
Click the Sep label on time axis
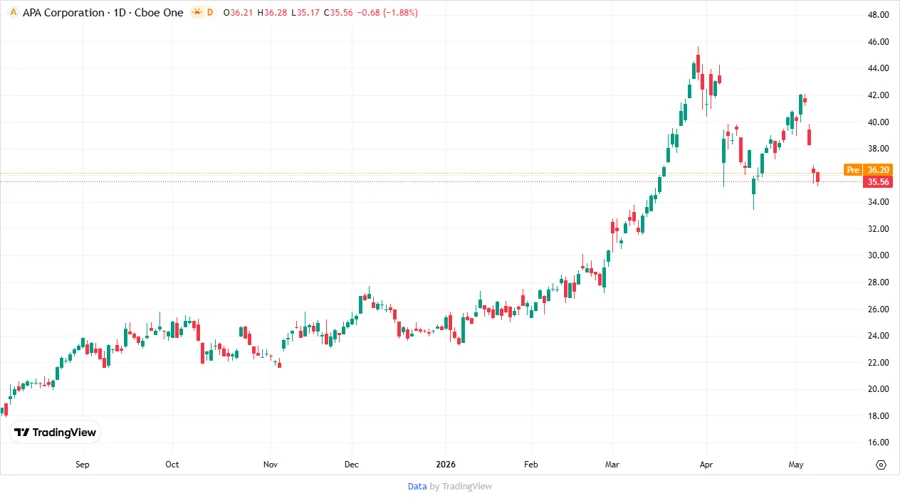[82, 464]
